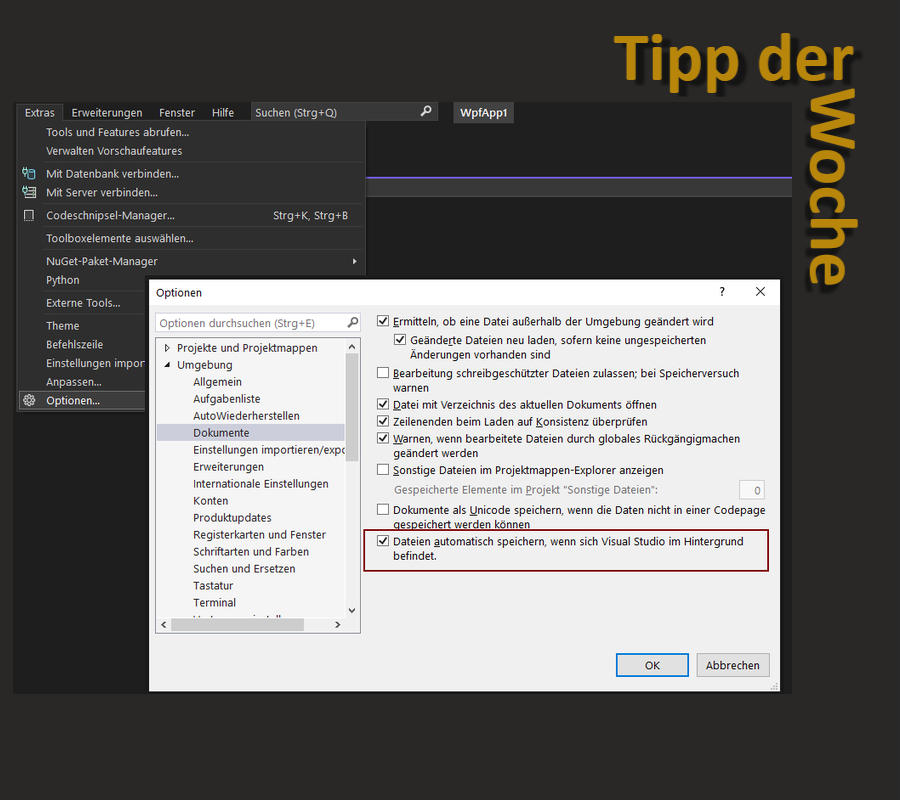Click the horizontal scrollbar left arrow
Image resolution: width=900 pixels, height=800 pixels.
(x=164, y=625)
